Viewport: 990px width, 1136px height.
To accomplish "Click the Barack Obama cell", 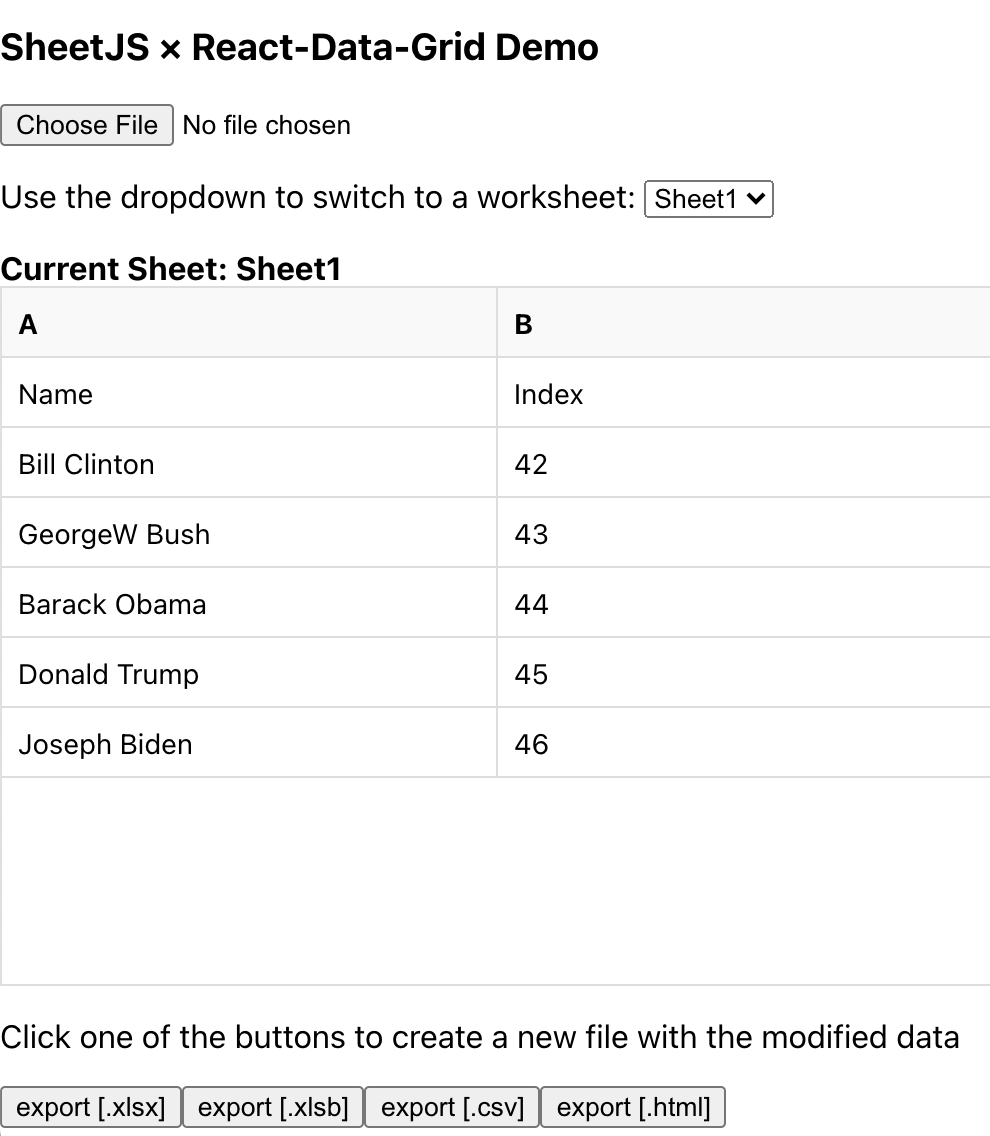I will coord(247,602).
